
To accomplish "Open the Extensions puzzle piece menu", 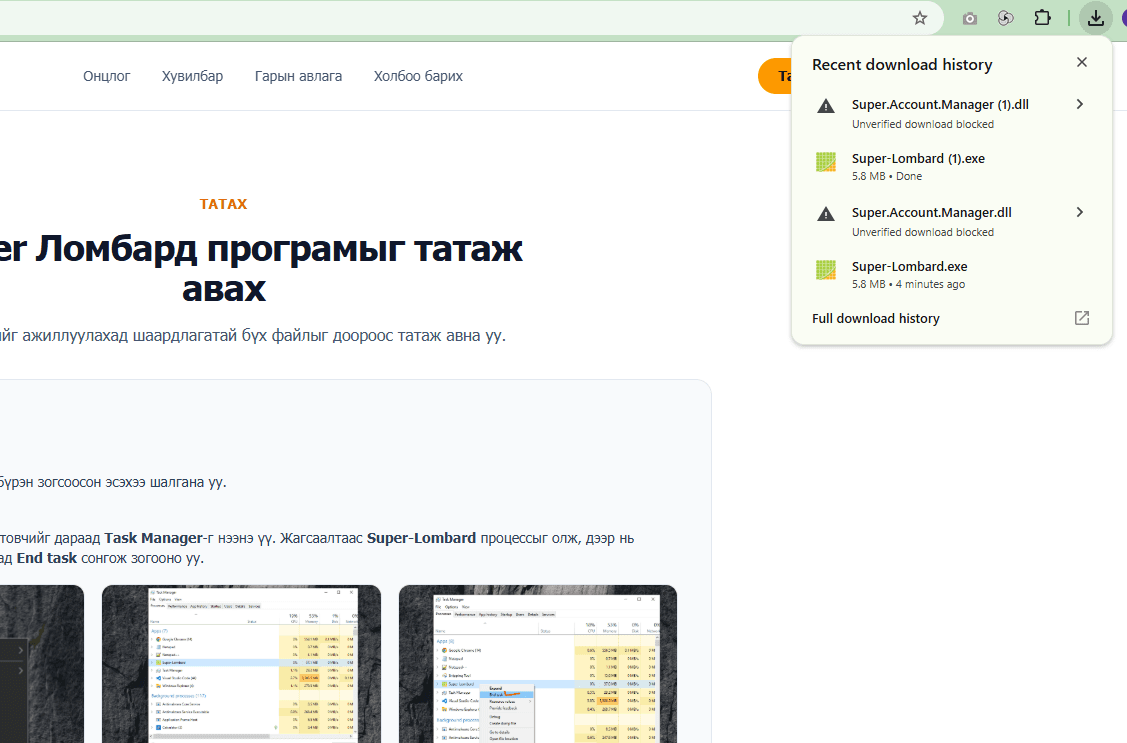I will click(x=1042, y=18).
